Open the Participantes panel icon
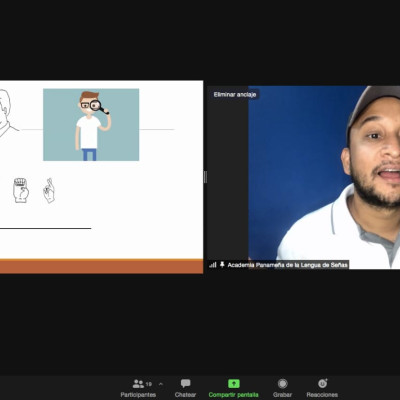Screen dimensions: 400x400 click(138, 384)
